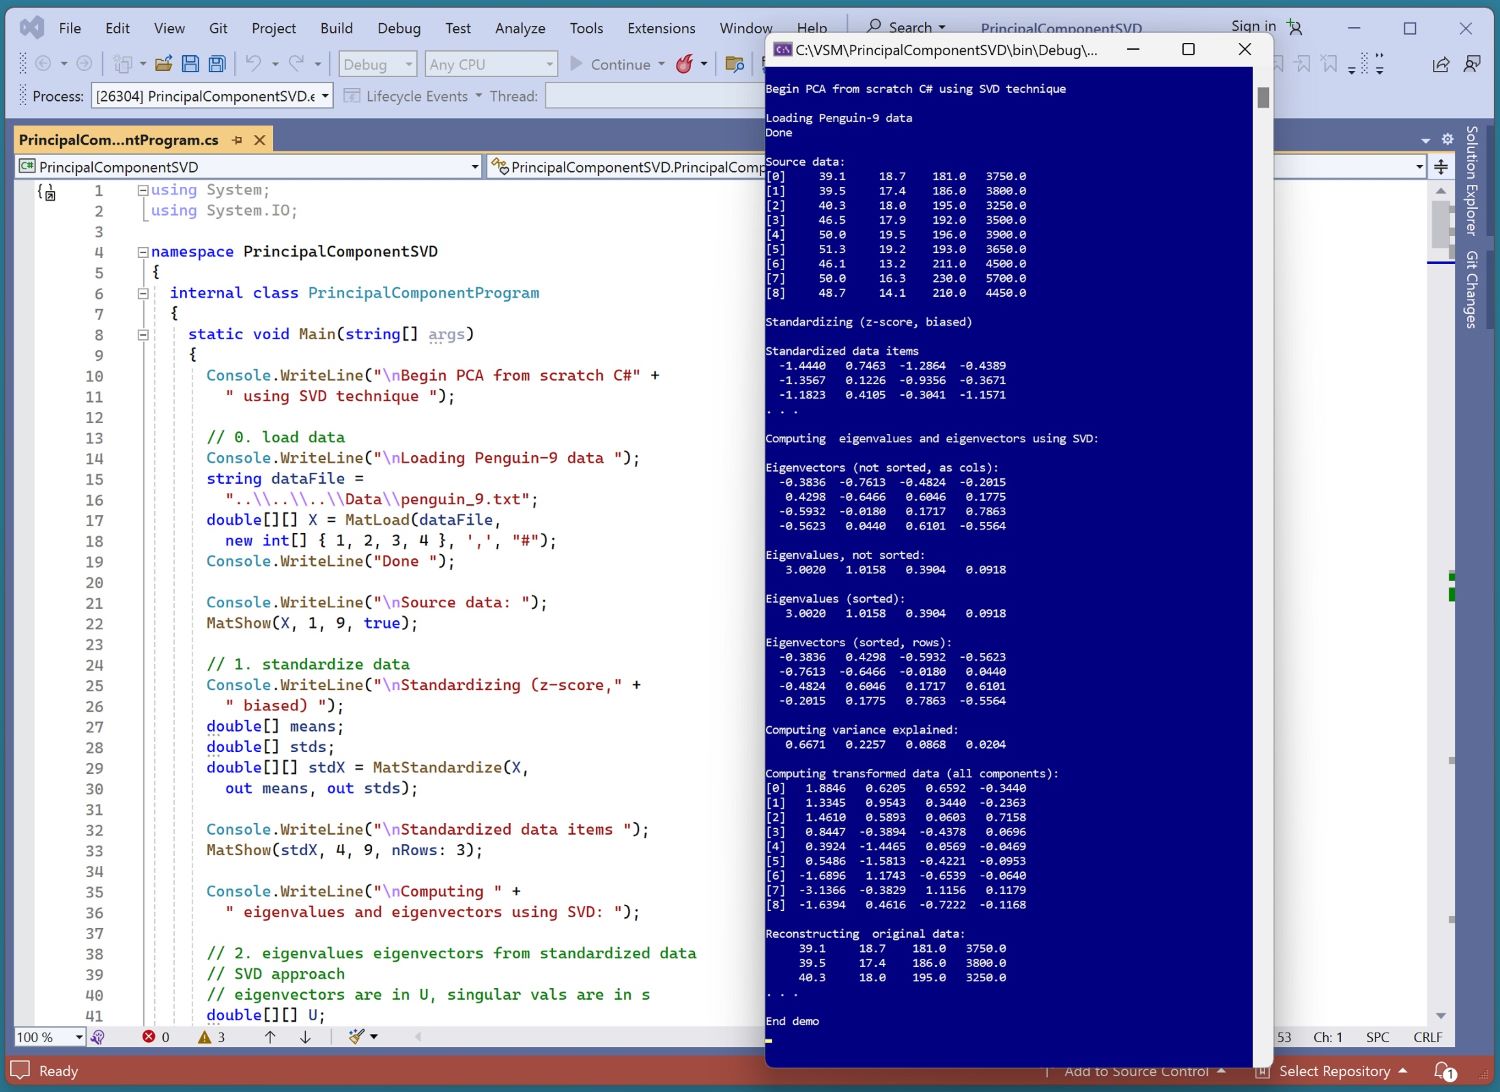Open the Solution Explorer side tab
Screen dimensions: 1500x1092
pos(1471,180)
